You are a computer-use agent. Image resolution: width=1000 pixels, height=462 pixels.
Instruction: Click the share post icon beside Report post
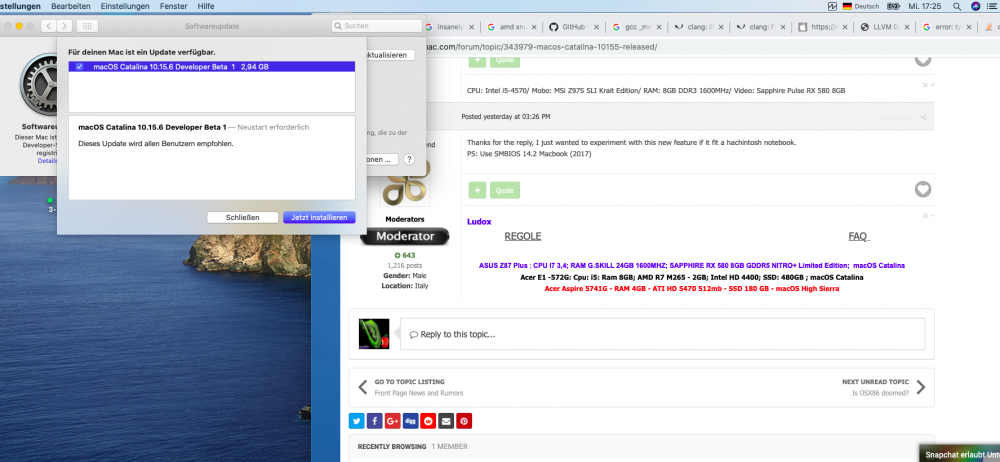pos(923,117)
